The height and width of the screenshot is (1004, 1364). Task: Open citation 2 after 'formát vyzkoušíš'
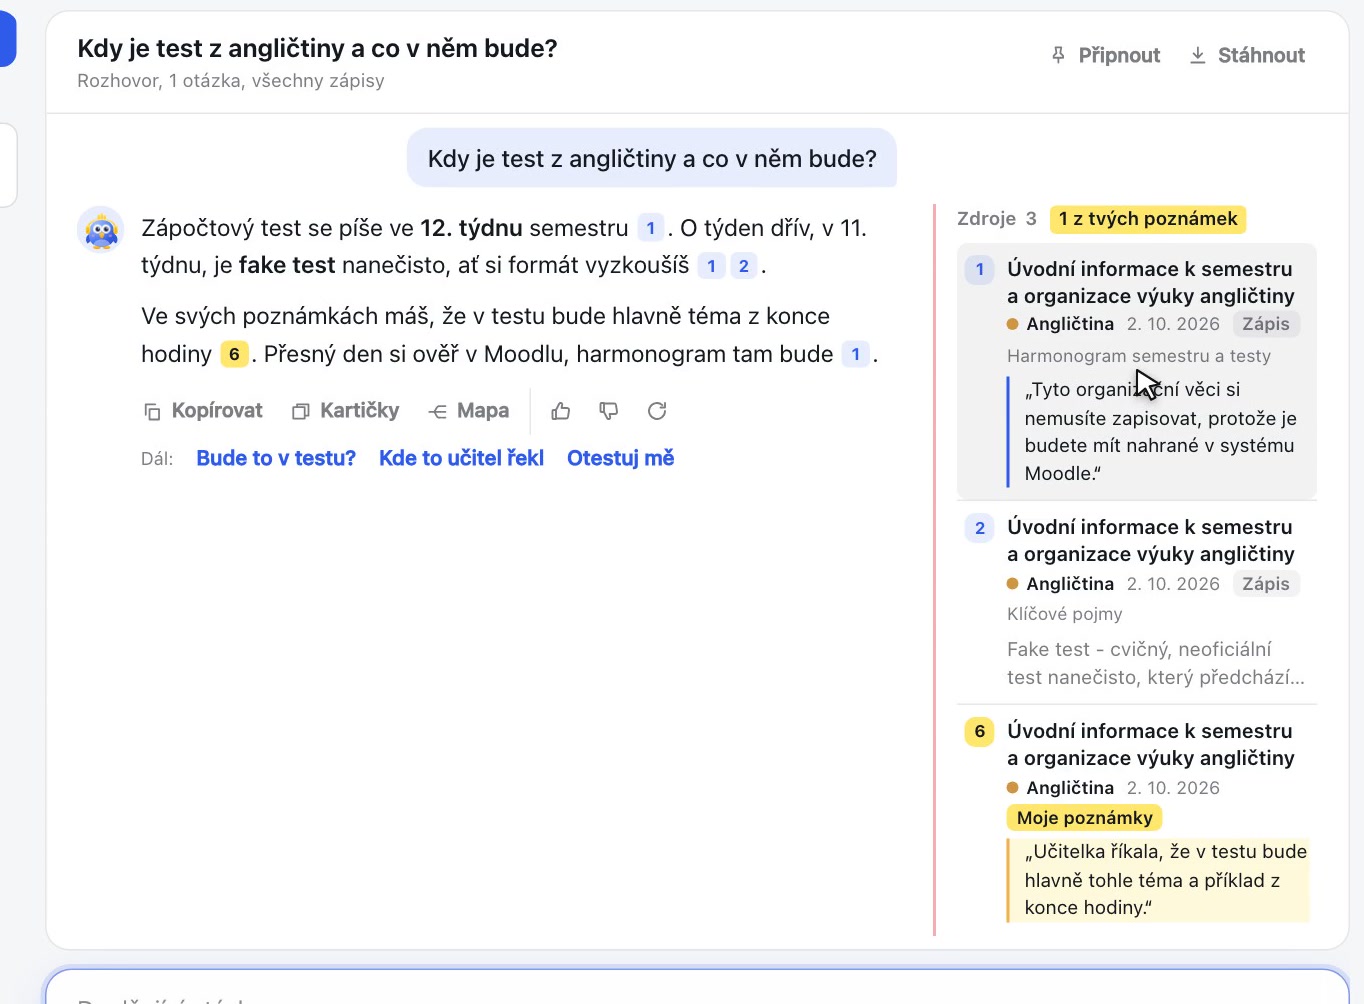coord(743,266)
